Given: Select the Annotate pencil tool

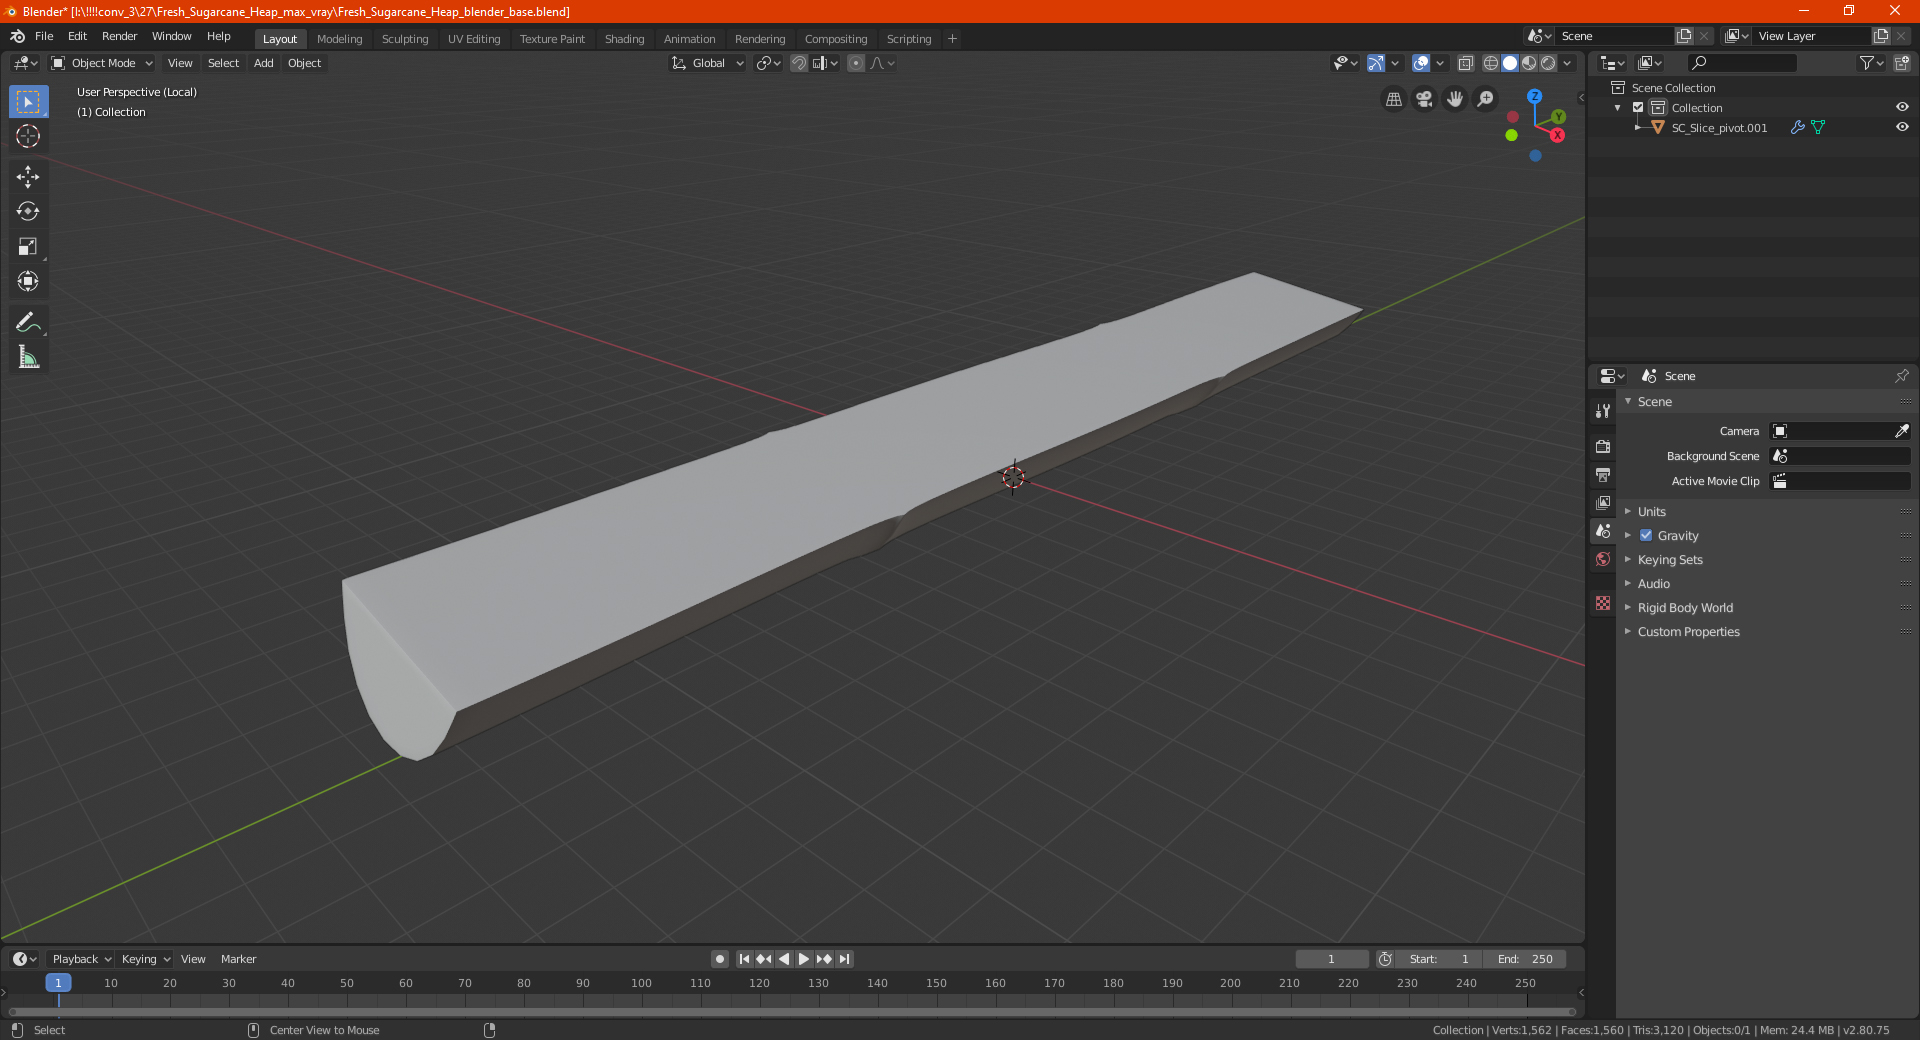Looking at the screenshot, I should coord(28,322).
